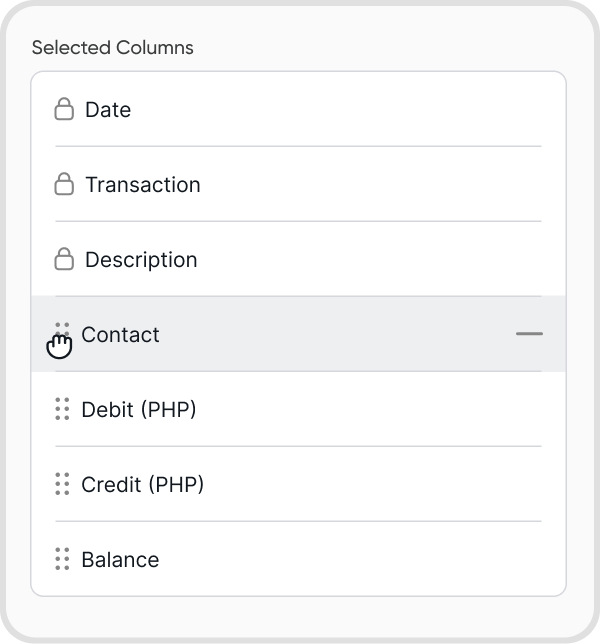Select the Debit (PHP) column label

(x=139, y=410)
